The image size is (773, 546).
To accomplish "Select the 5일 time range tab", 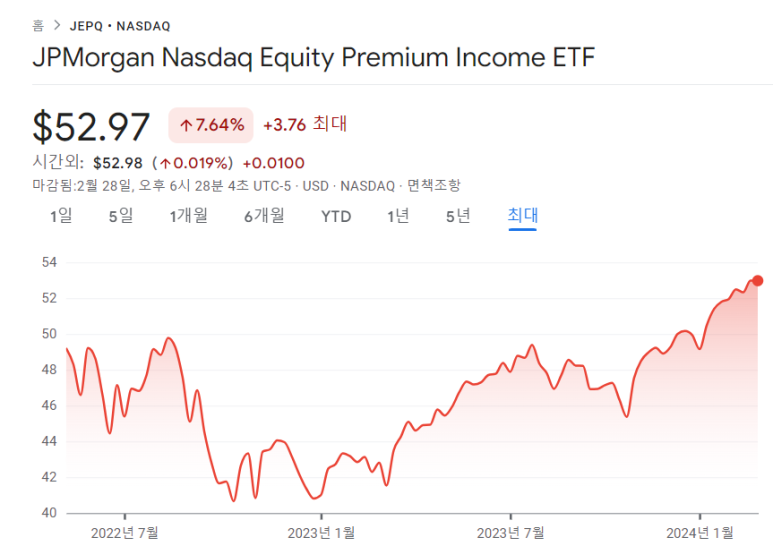I will click(121, 216).
